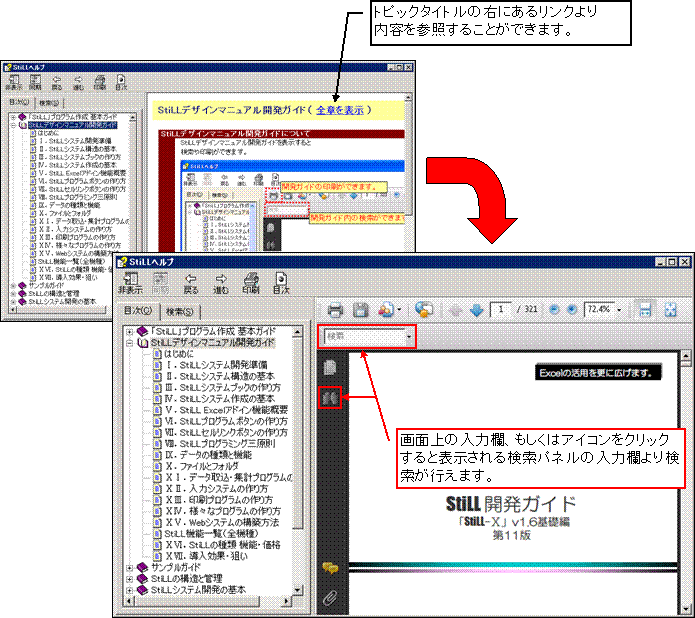Click front window tree vertical scrollbar down arrow

coord(298,590)
